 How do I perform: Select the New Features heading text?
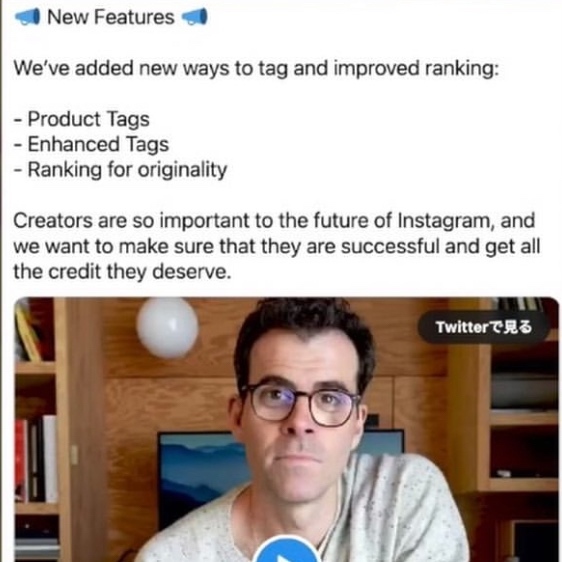pos(111,17)
